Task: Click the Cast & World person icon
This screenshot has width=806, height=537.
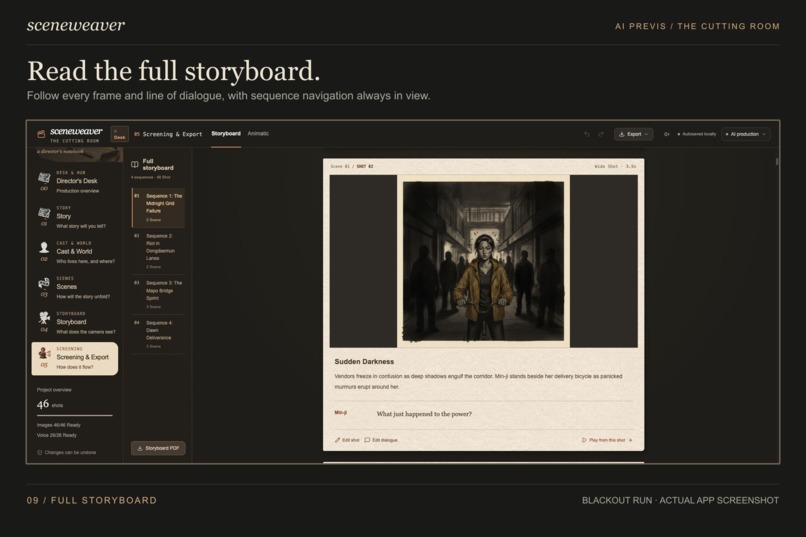Action: tap(44, 248)
